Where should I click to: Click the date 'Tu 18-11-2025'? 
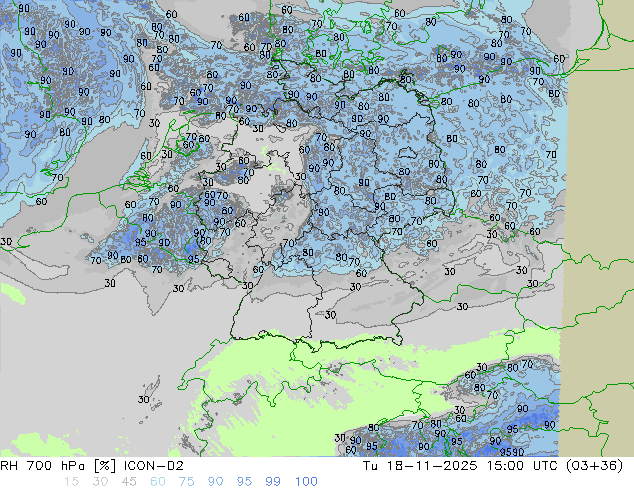tap(420, 466)
